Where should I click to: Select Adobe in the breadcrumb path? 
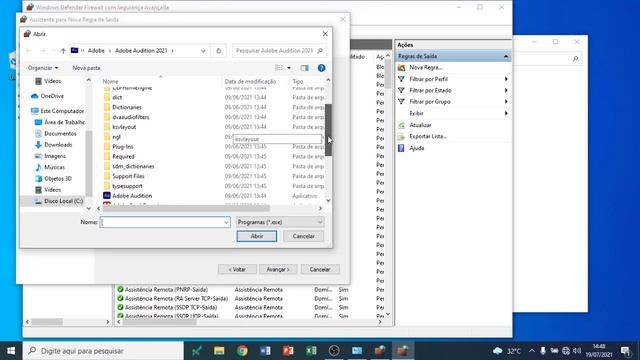[x=96, y=51]
